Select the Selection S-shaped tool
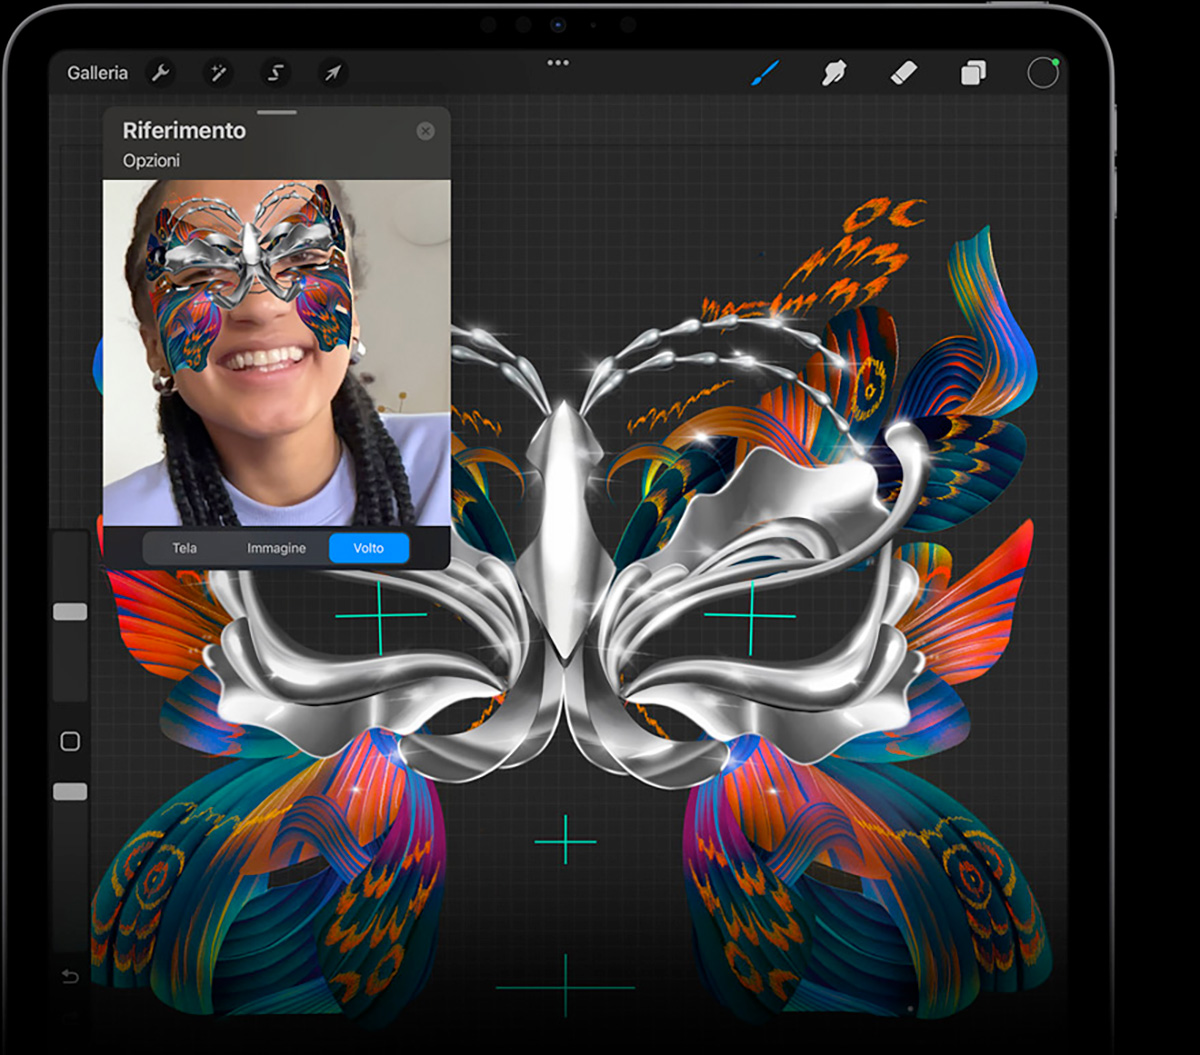Image resolution: width=1200 pixels, height=1055 pixels. [x=275, y=73]
